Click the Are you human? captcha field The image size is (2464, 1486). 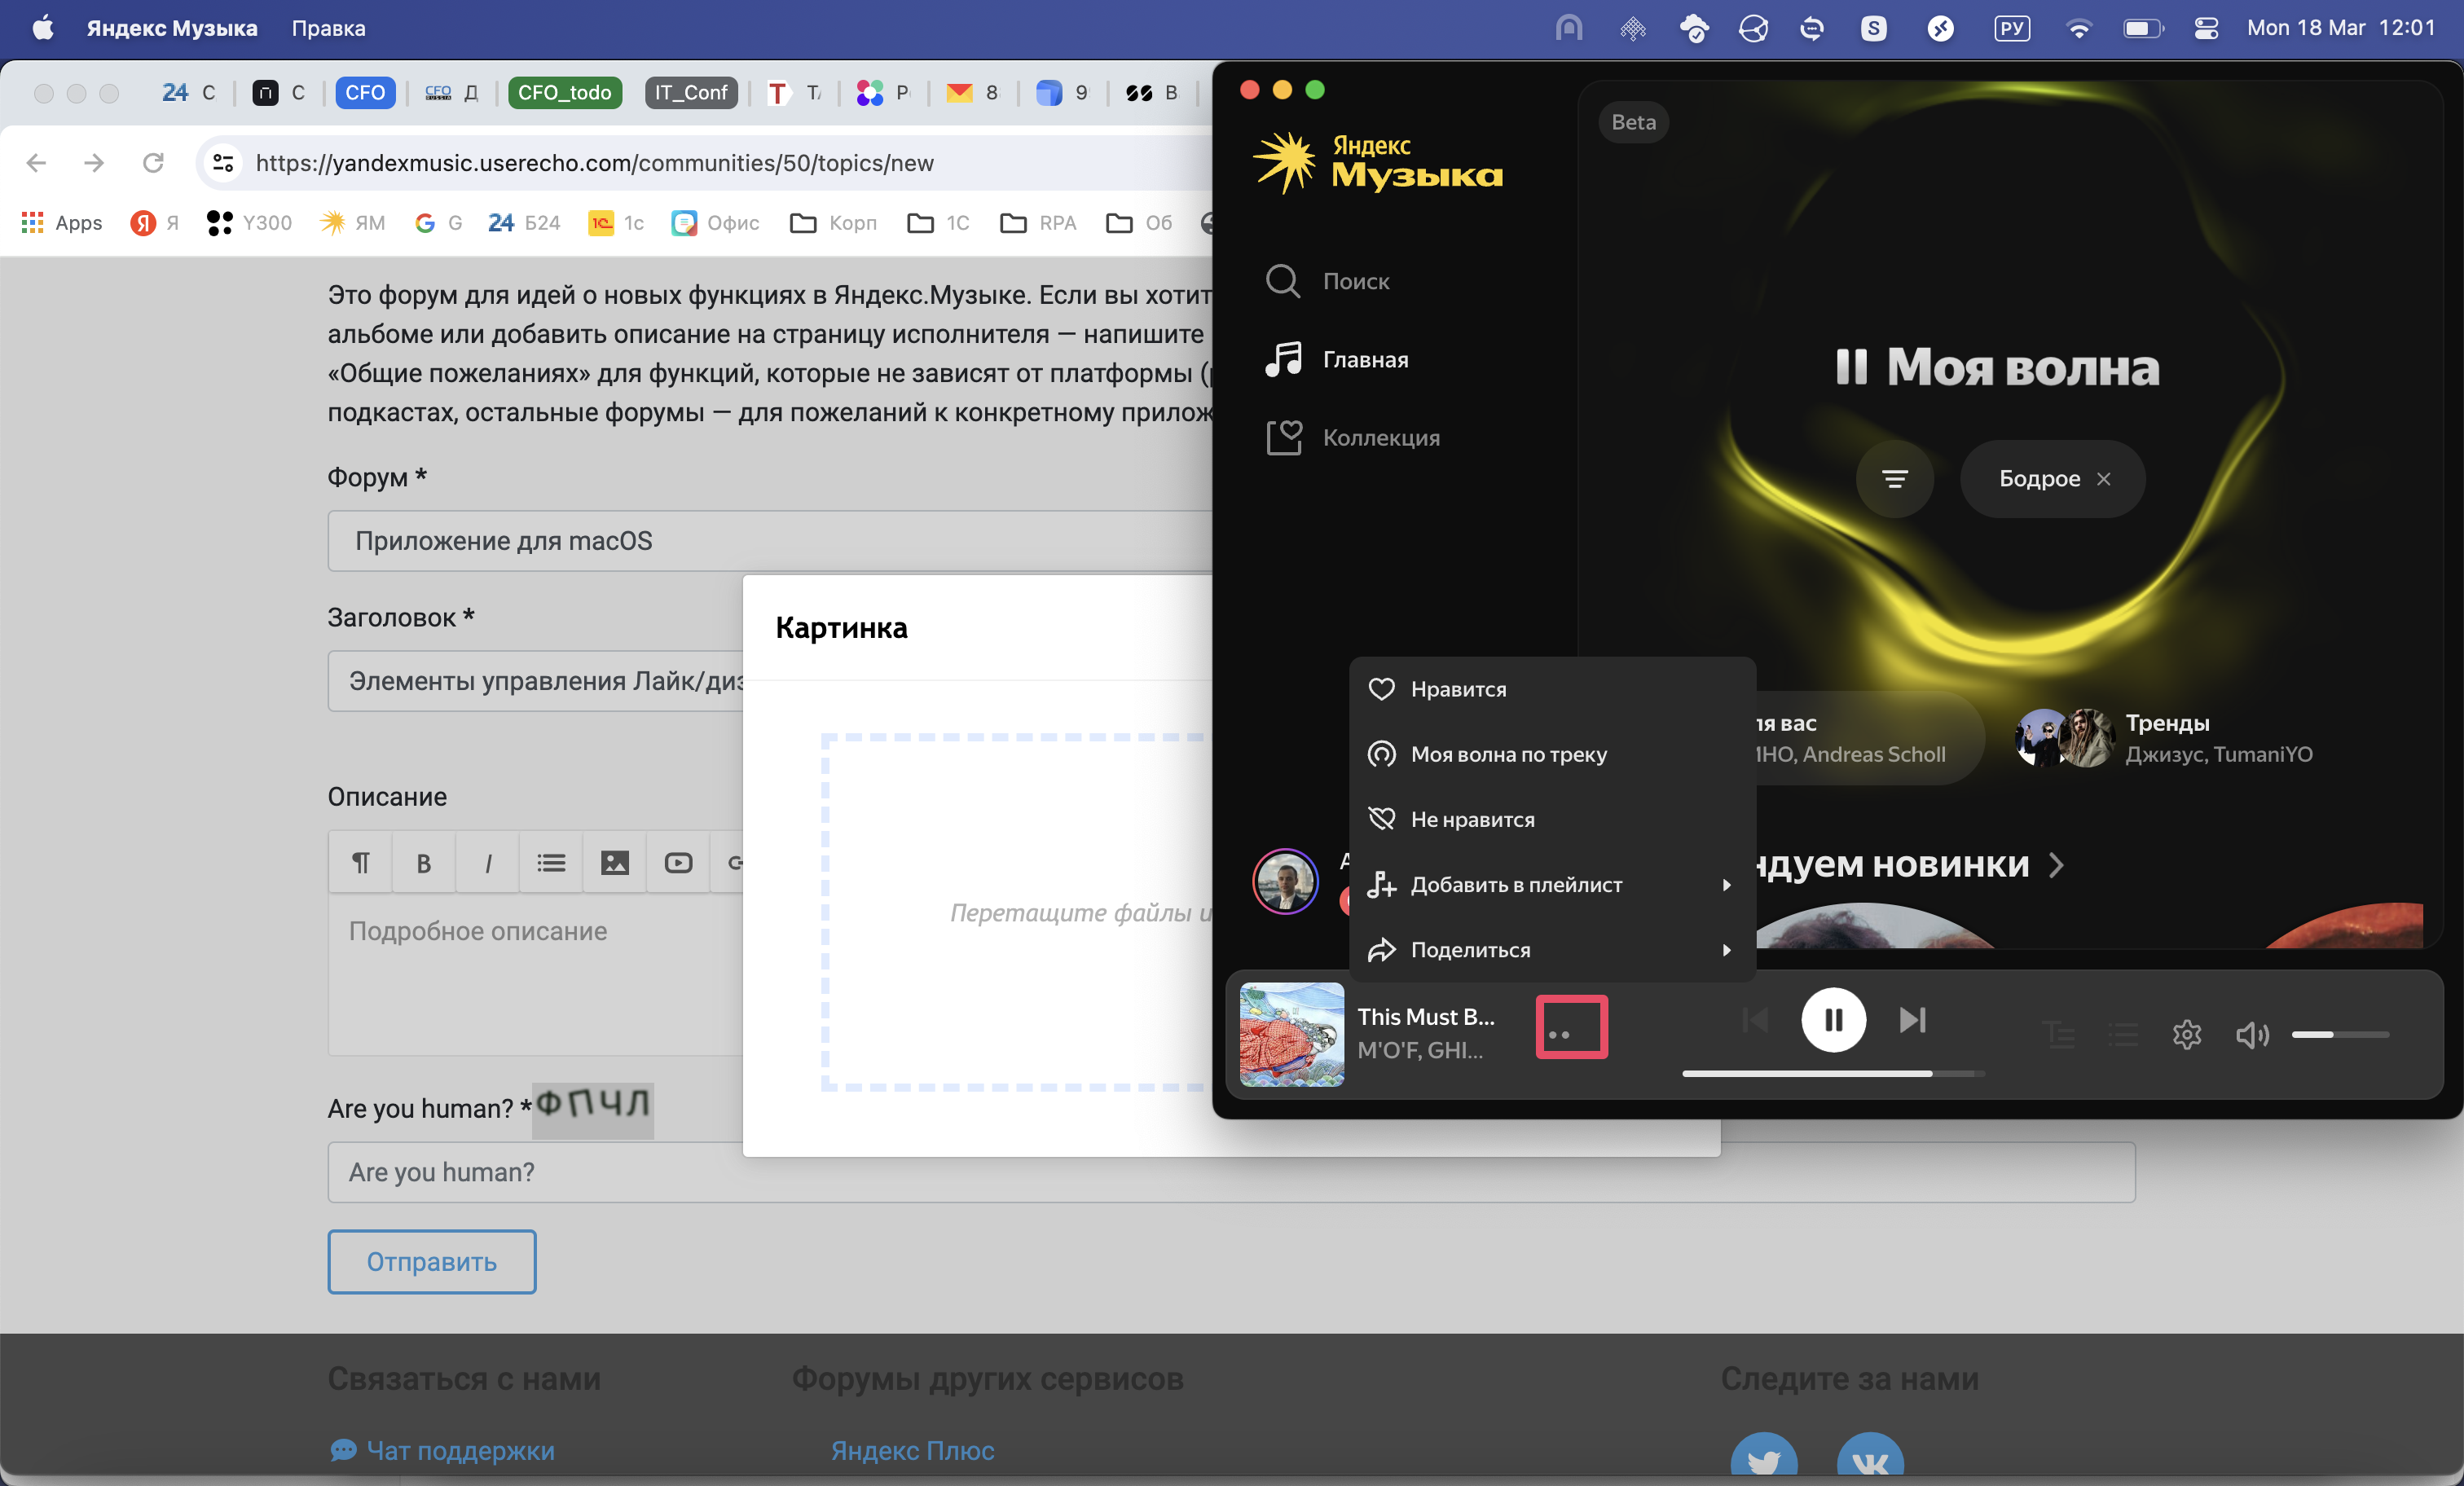1231,1172
